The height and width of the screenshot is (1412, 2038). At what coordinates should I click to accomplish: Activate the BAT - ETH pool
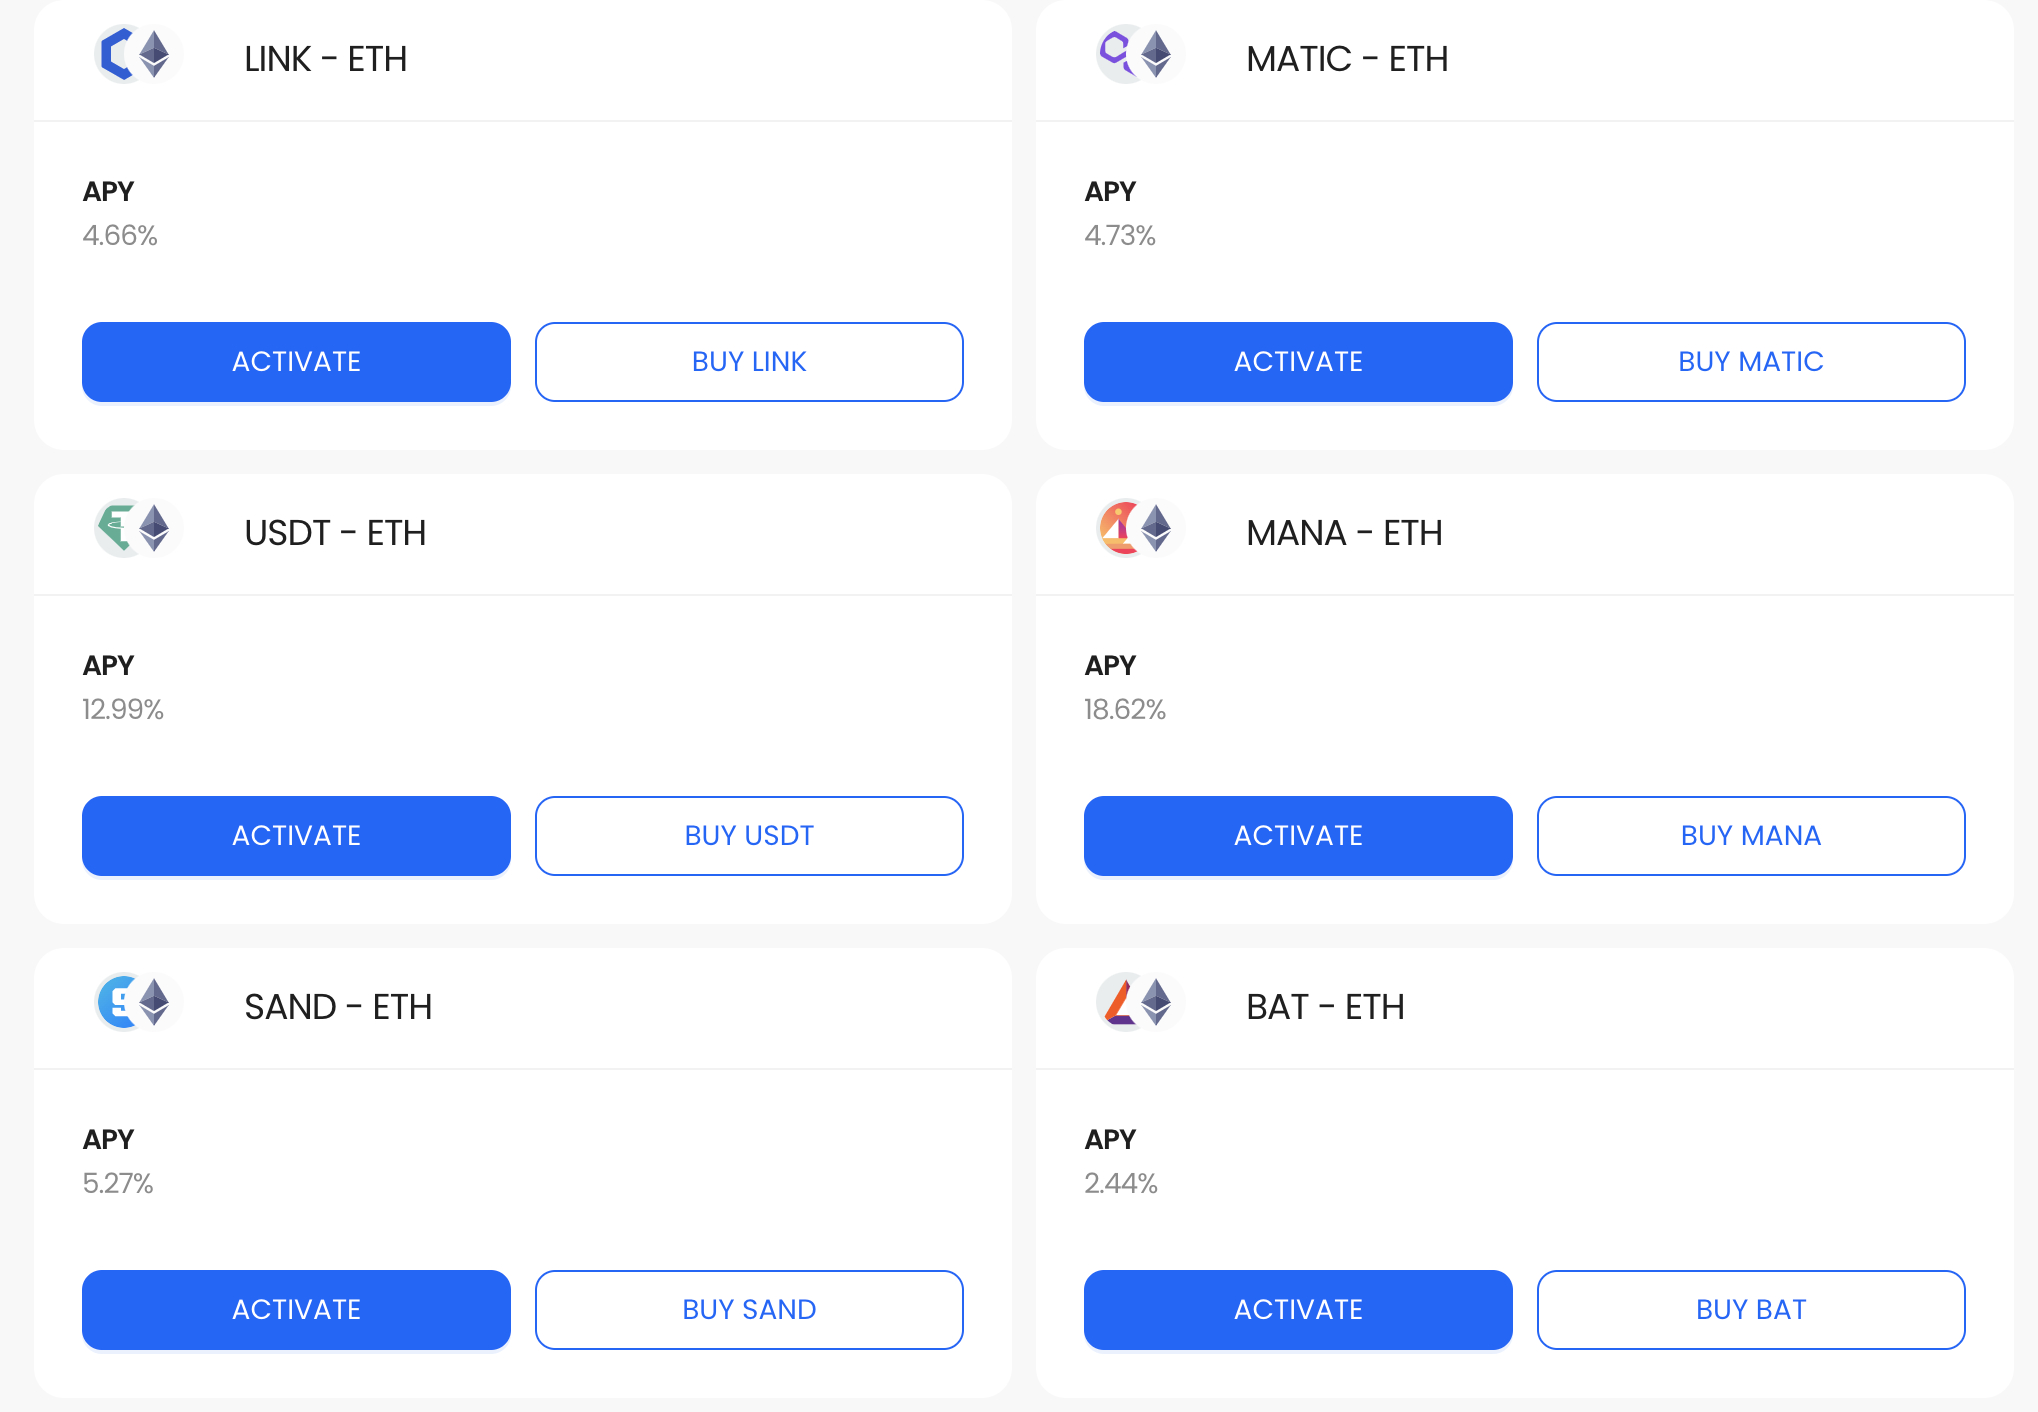(1298, 1310)
